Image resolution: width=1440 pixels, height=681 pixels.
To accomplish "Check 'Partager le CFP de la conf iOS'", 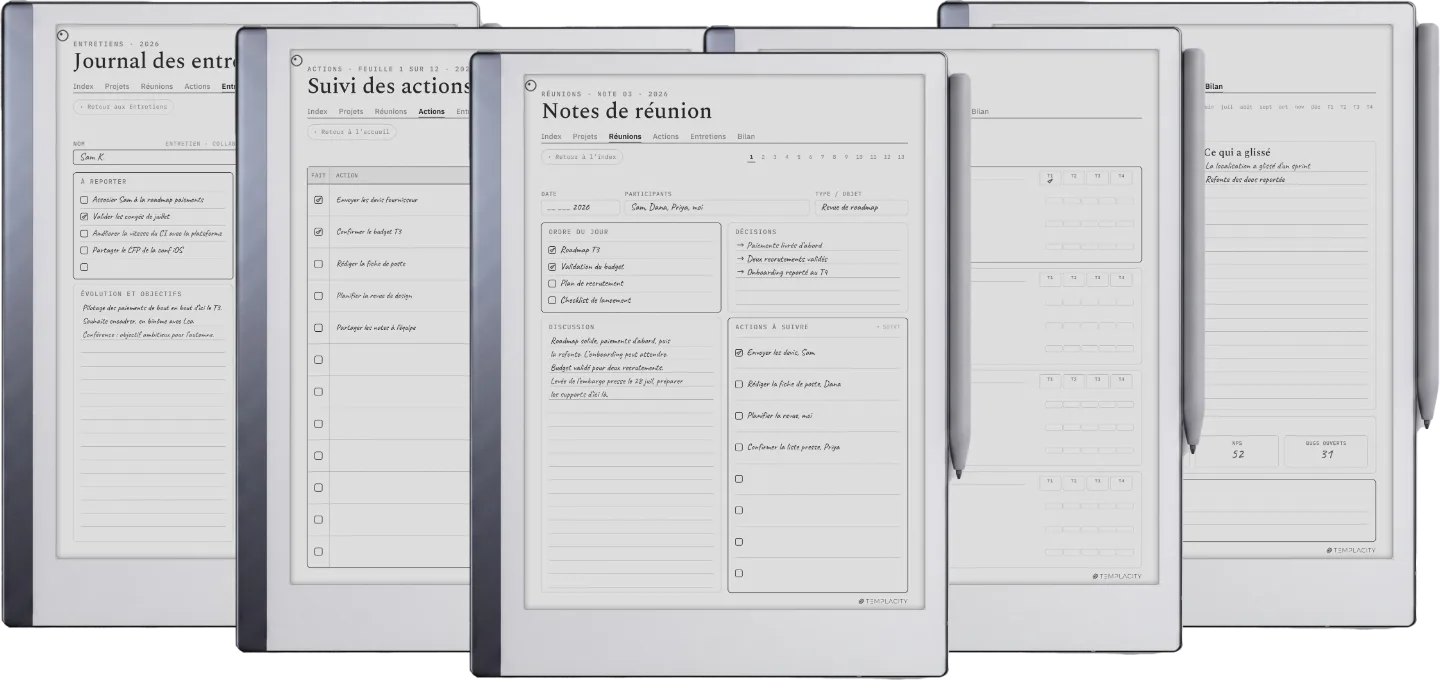I will (x=84, y=250).
